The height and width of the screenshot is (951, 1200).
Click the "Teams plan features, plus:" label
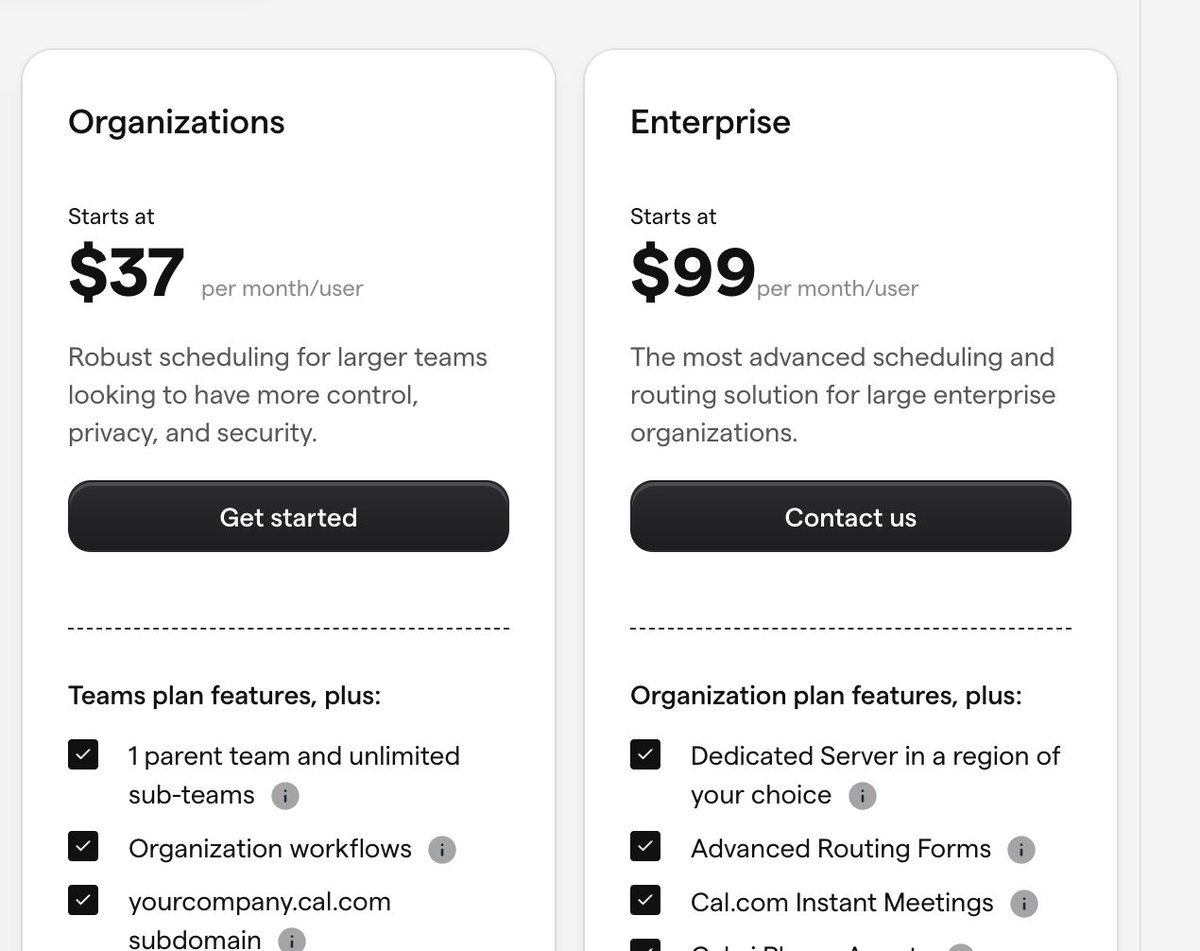(224, 695)
